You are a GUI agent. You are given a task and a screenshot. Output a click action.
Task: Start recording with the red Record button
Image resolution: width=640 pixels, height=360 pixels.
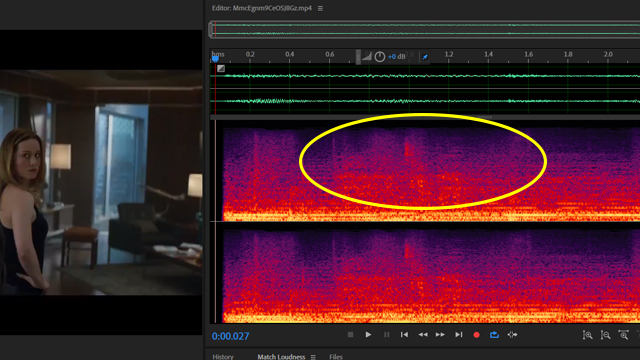click(476, 335)
